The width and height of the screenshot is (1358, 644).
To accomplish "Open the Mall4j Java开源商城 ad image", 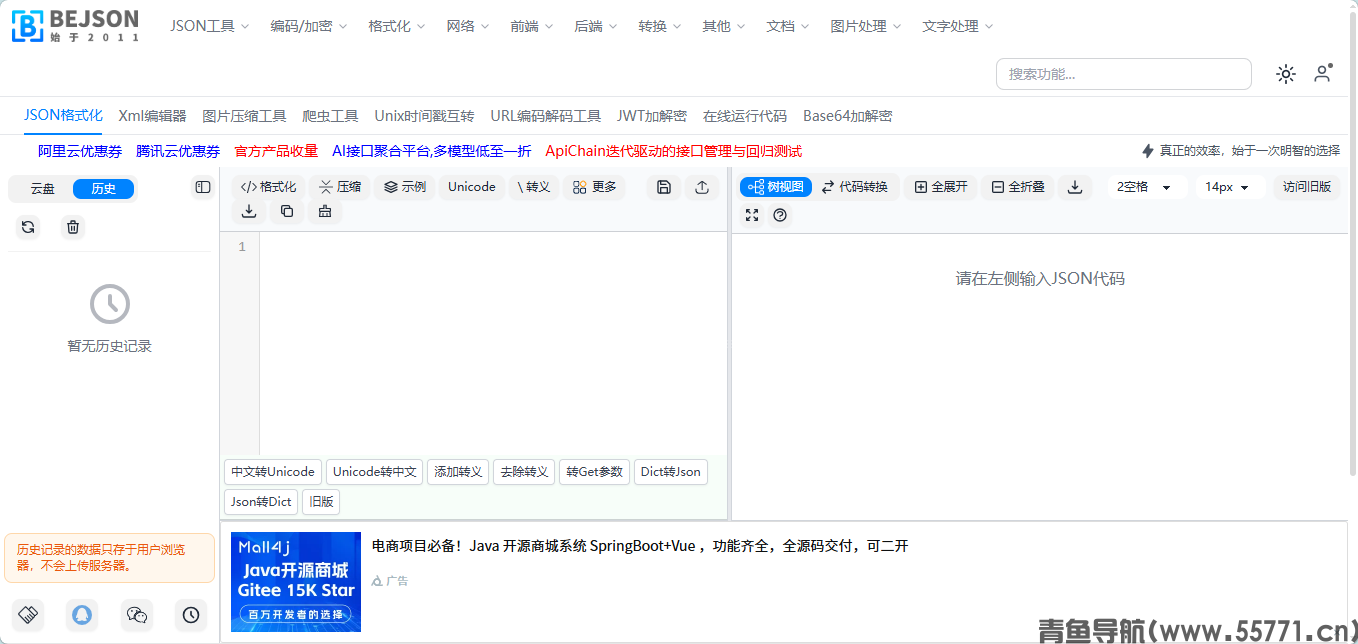I will coord(296,582).
